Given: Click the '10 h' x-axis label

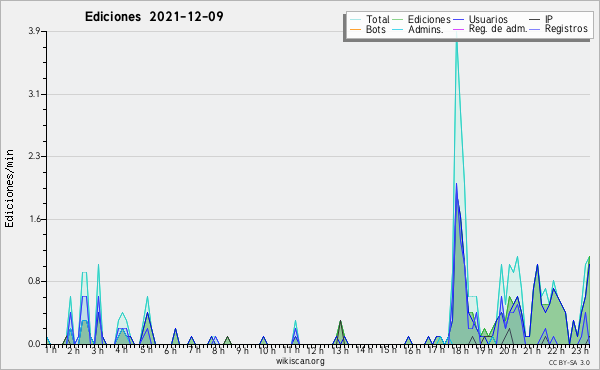Looking at the screenshot, I should click(x=267, y=350).
